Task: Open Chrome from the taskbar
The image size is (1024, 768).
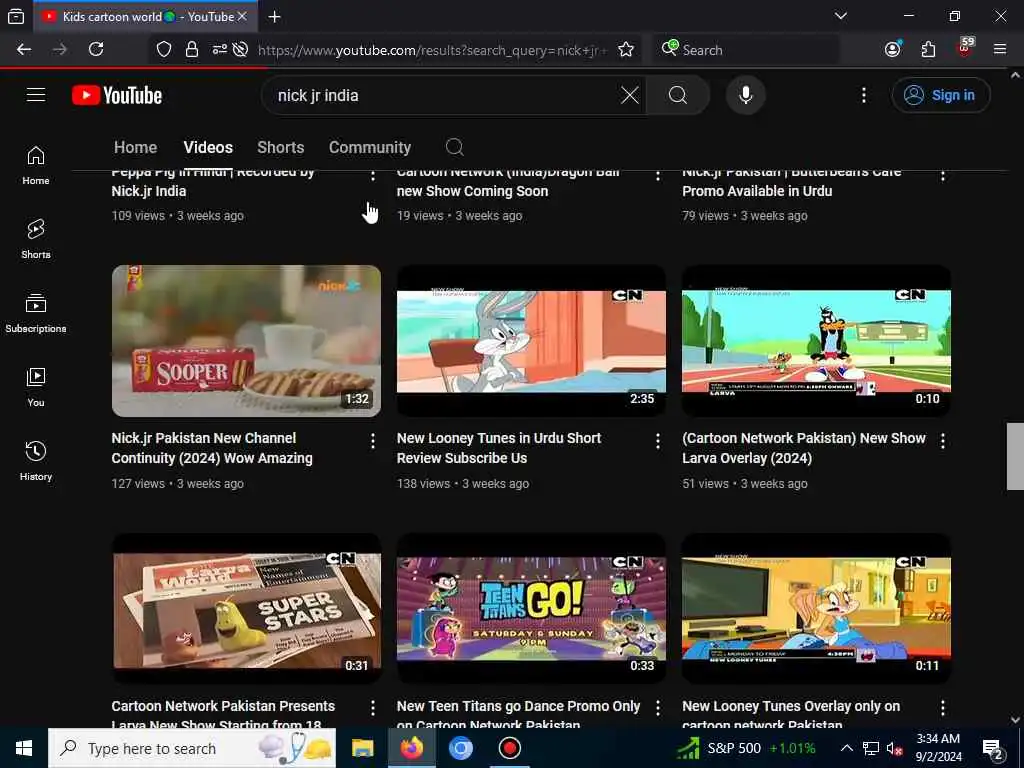Action: coord(460,748)
